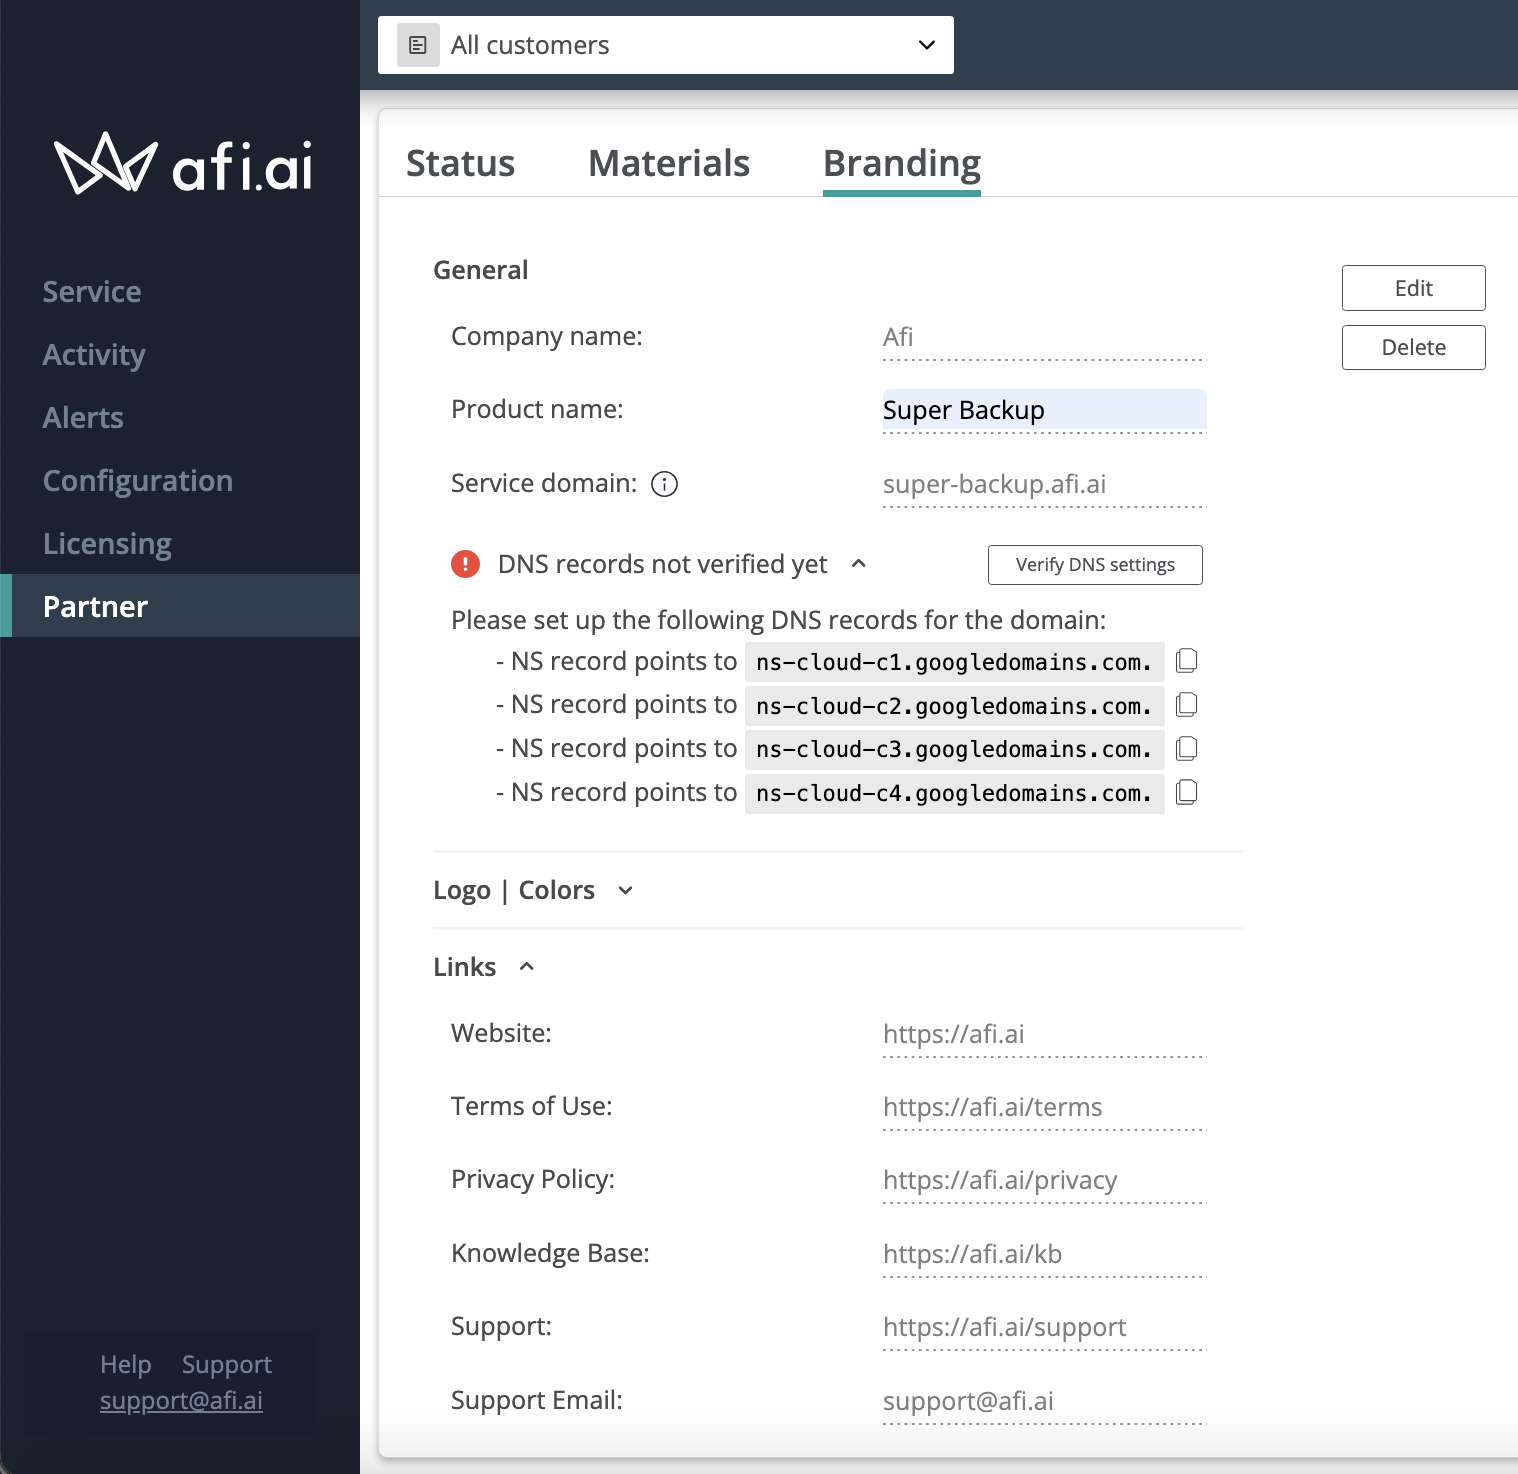The height and width of the screenshot is (1474, 1518).
Task: Switch to the Status tab
Action: [460, 163]
